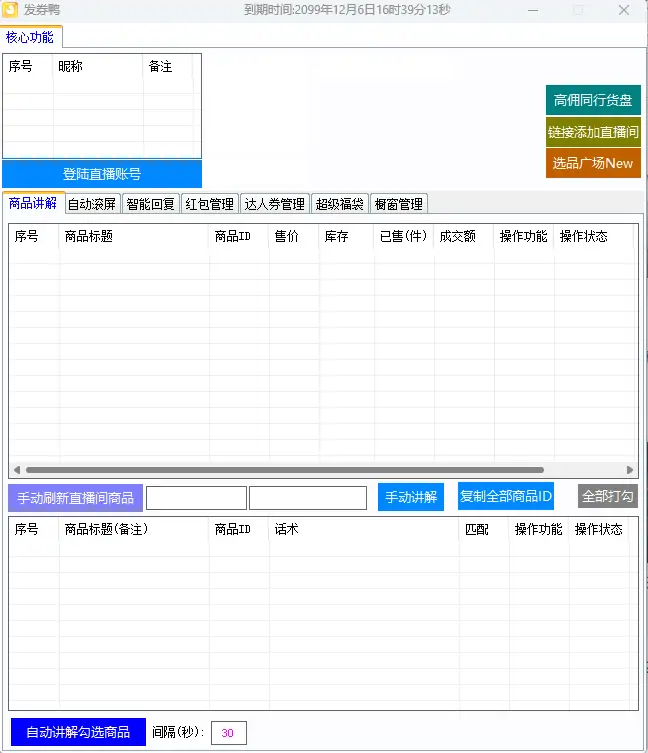Close the 发券鸭 window
648x753 pixels.
624,10
